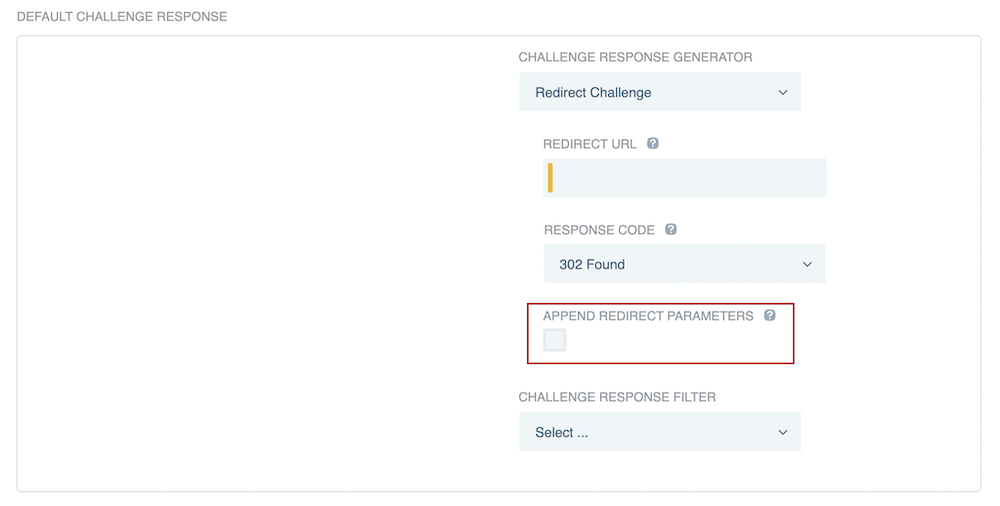Click the Default Challenge Response heading
This screenshot has height=506, width=1000.
tap(122, 17)
